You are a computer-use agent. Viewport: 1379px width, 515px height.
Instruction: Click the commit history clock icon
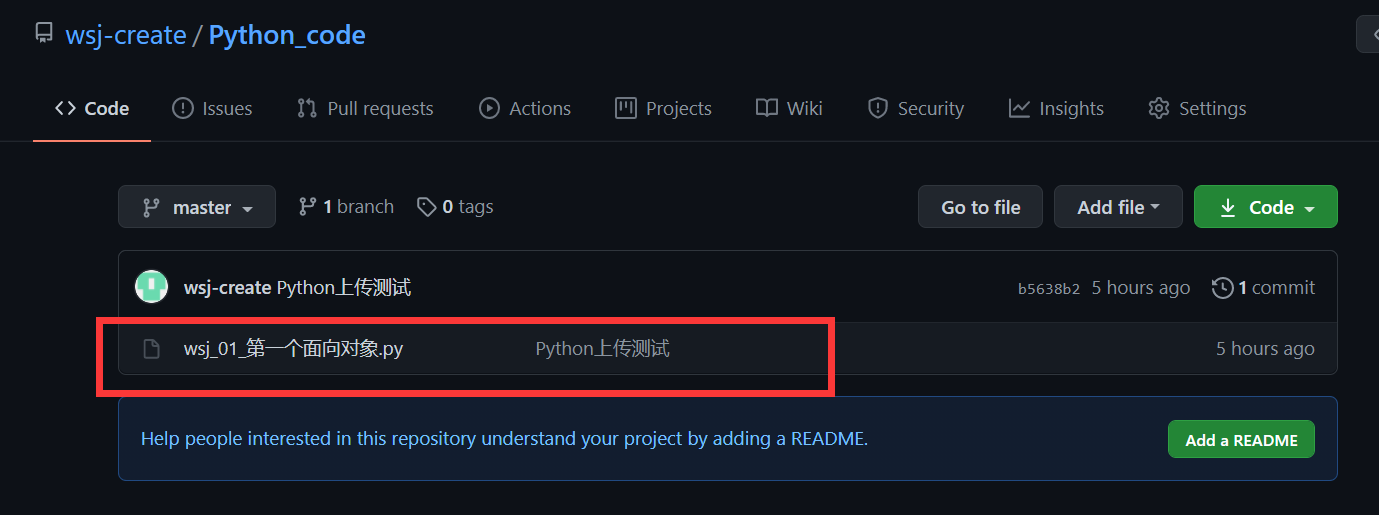point(1222,288)
